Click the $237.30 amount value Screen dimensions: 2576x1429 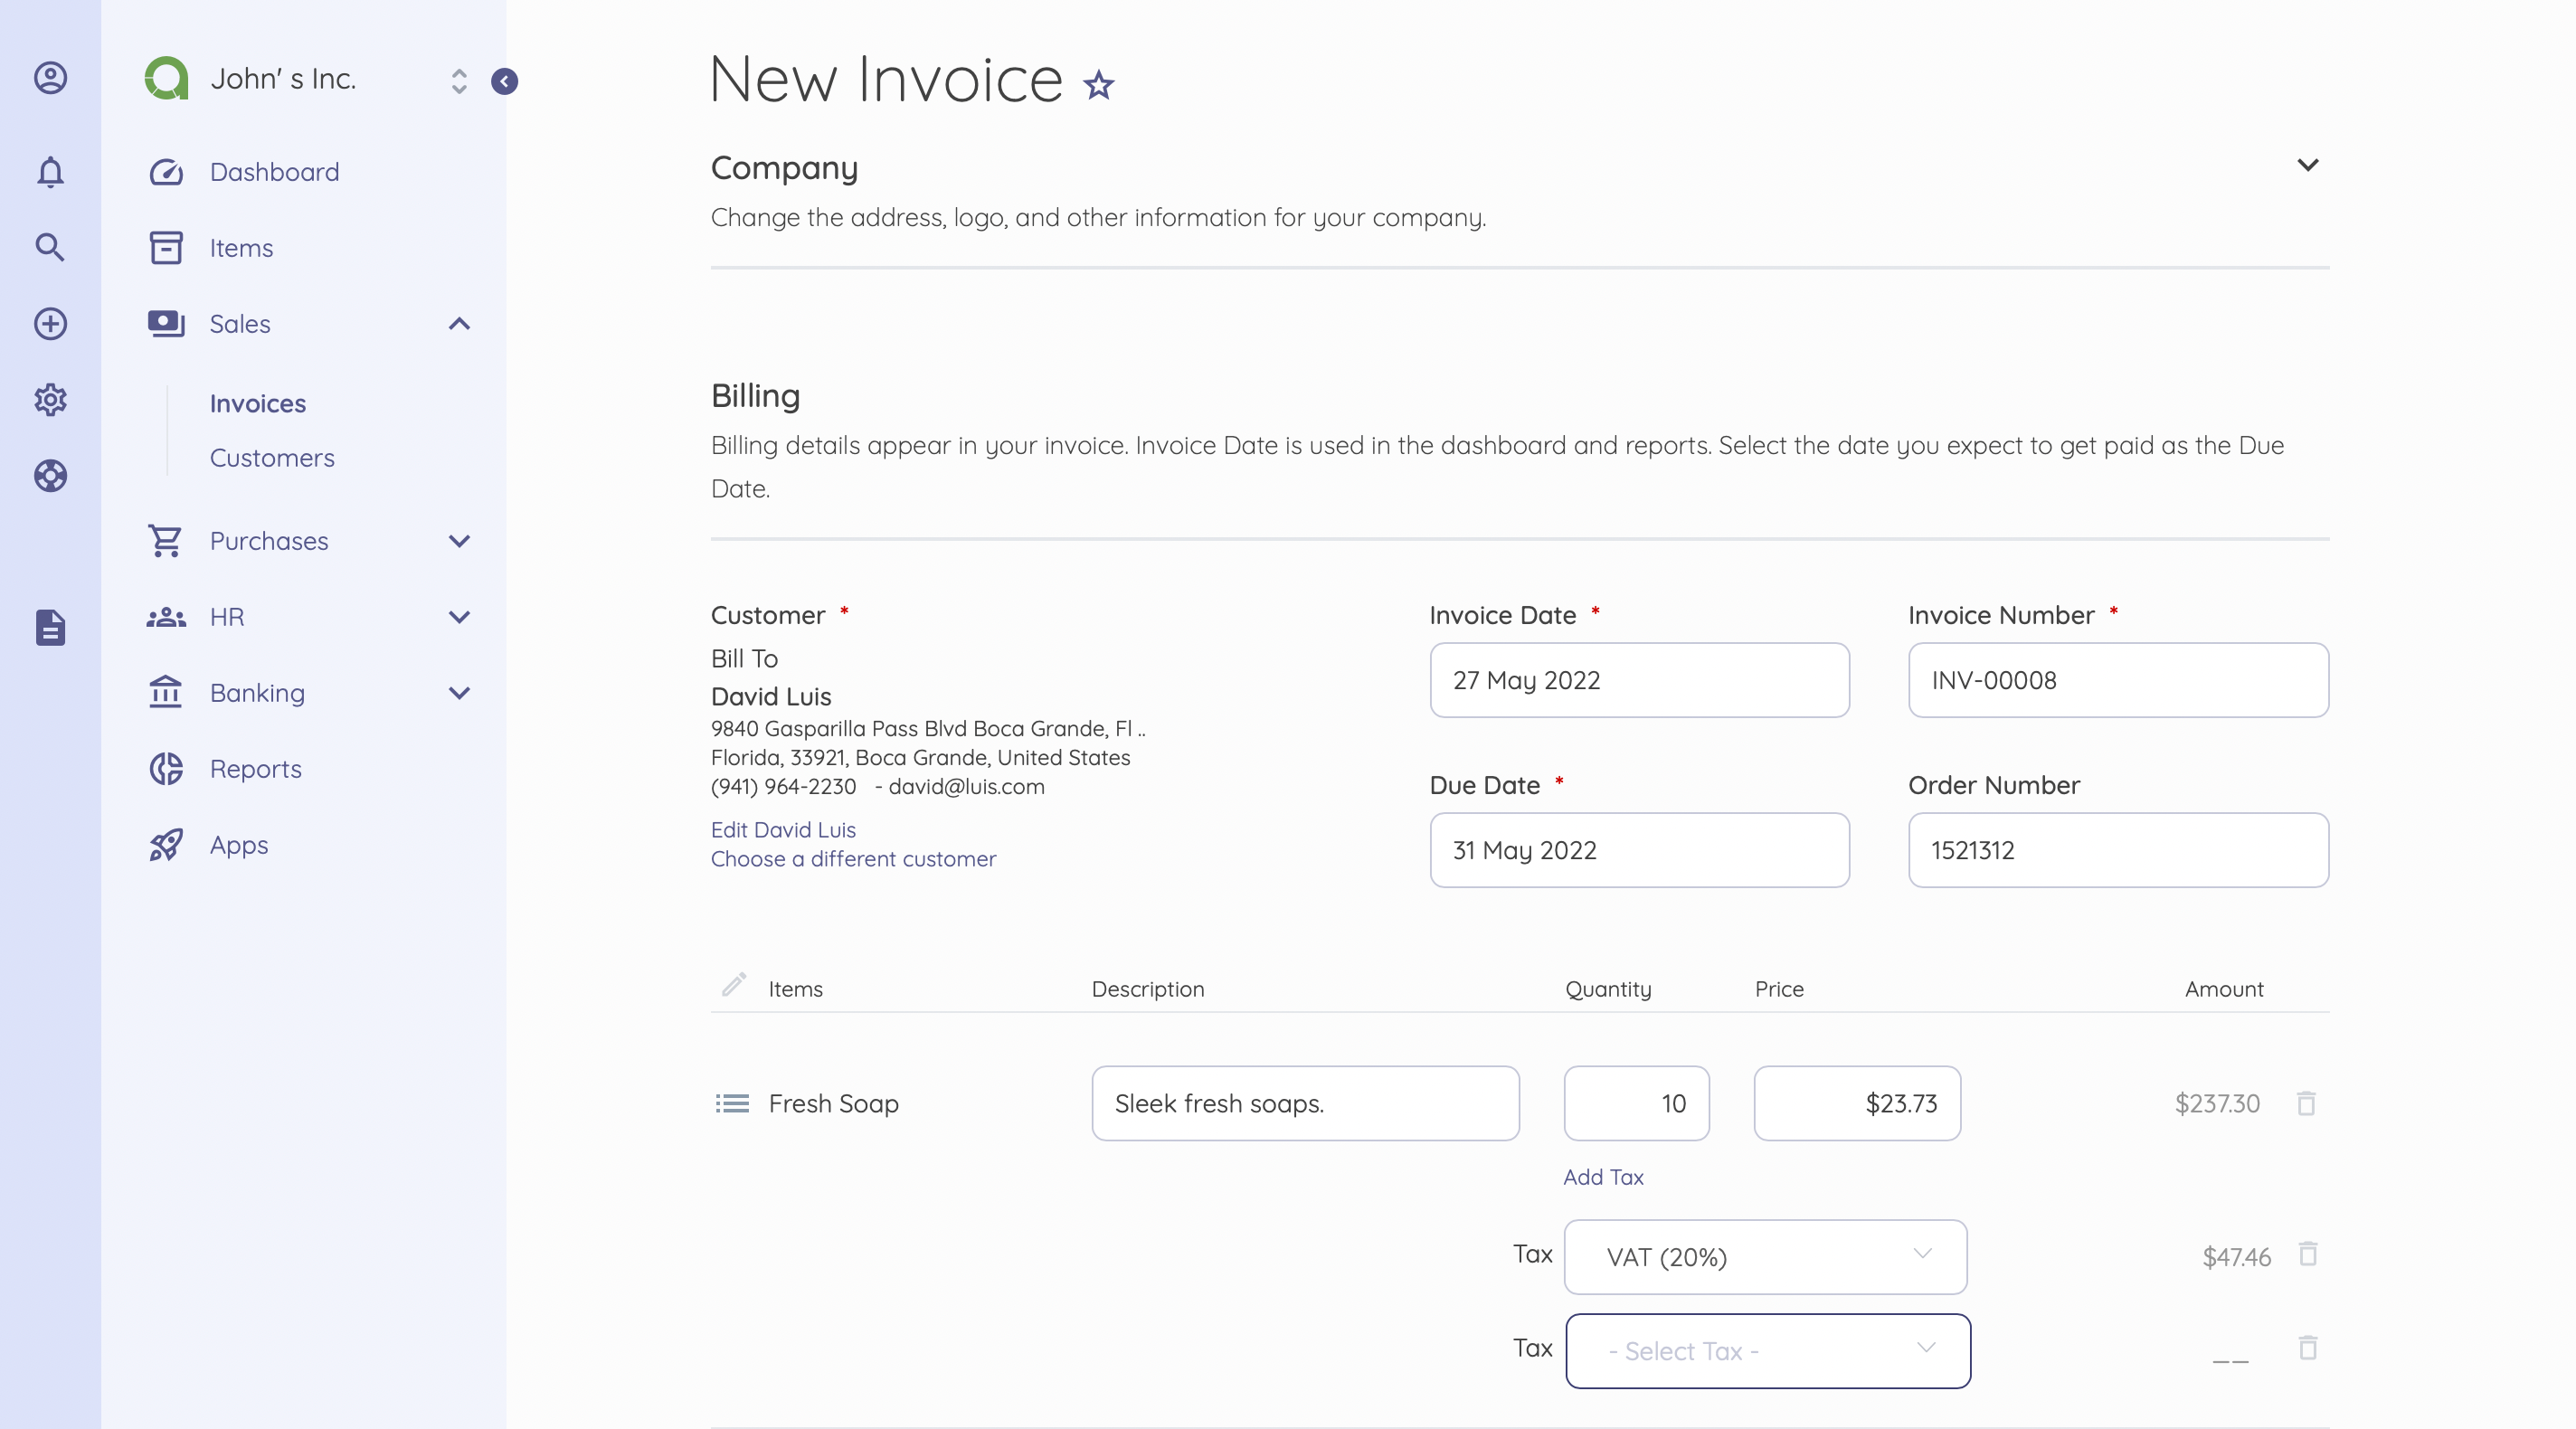click(2217, 1103)
